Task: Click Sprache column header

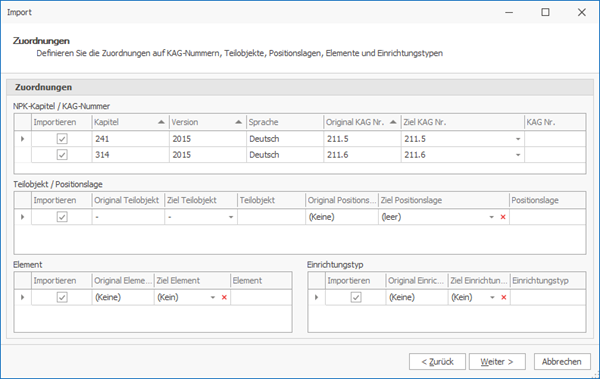Action: [x=285, y=122]
